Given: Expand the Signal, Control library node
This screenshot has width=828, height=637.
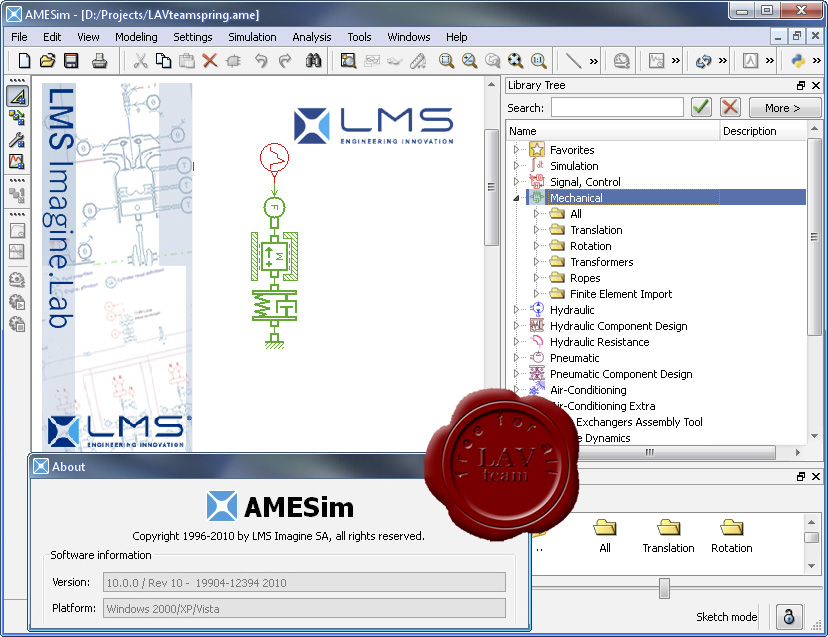Looking at the screenshot, I should (516, 182).
